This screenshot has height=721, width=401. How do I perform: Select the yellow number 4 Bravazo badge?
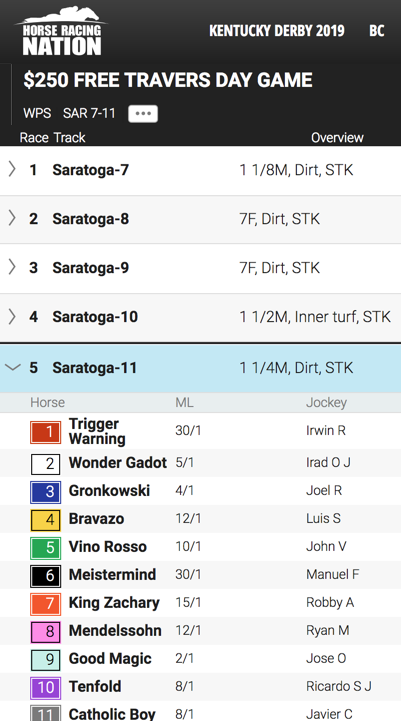click(x=46, y=521)
